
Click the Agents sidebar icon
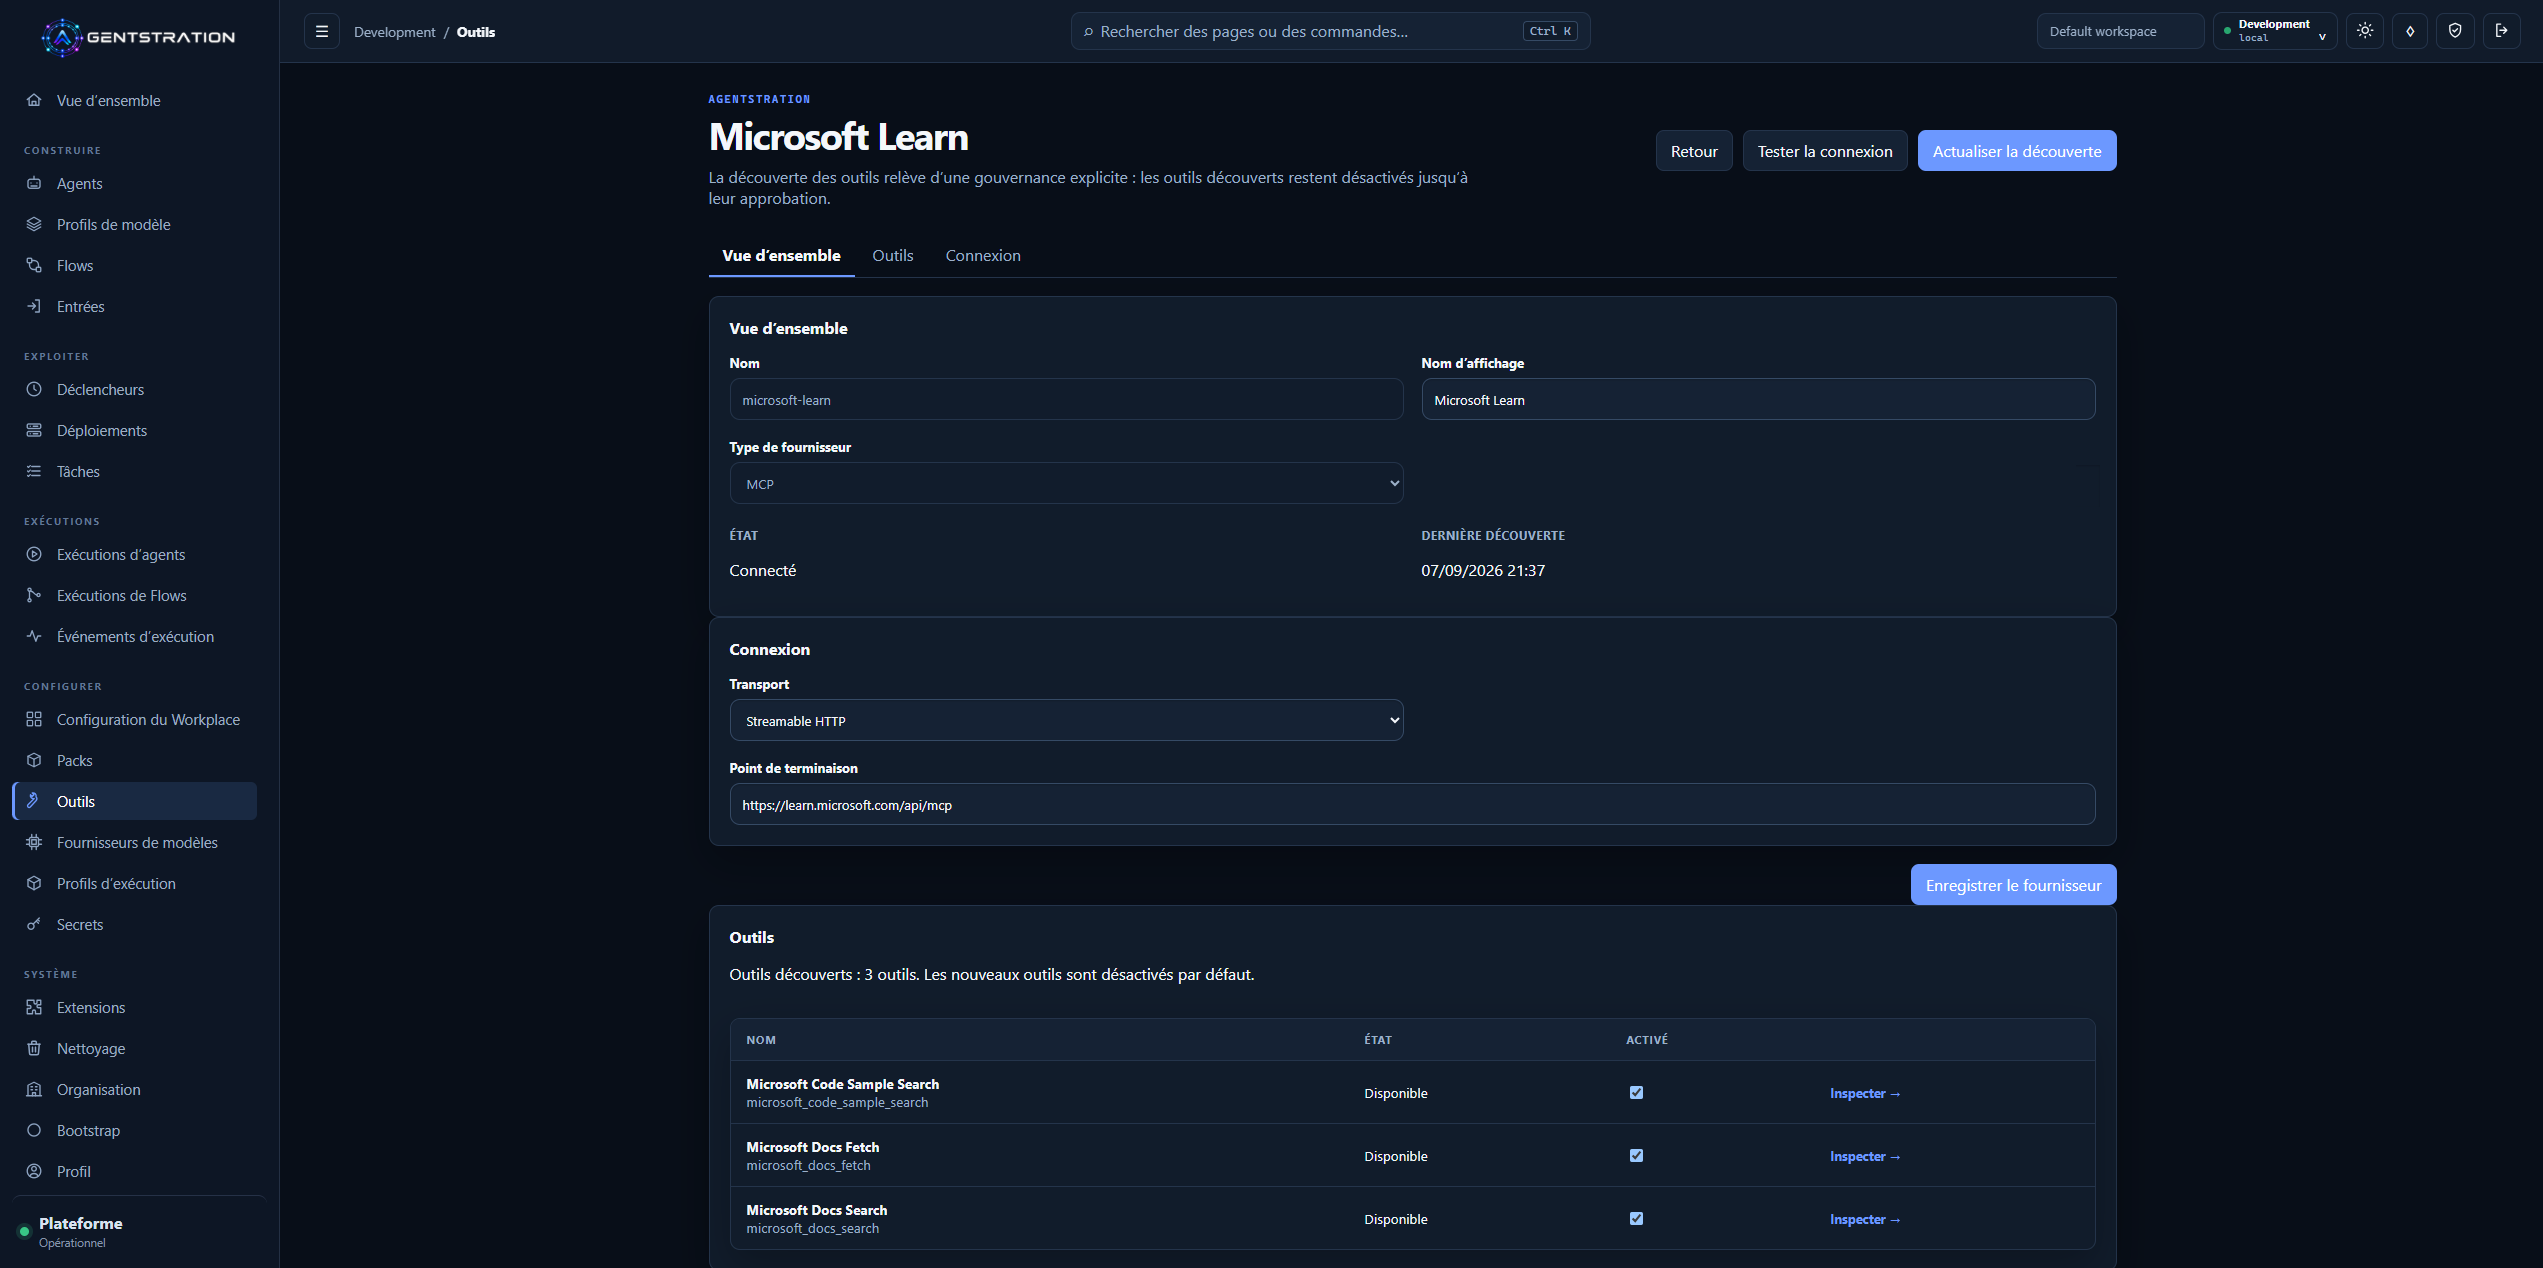point(34,183)
